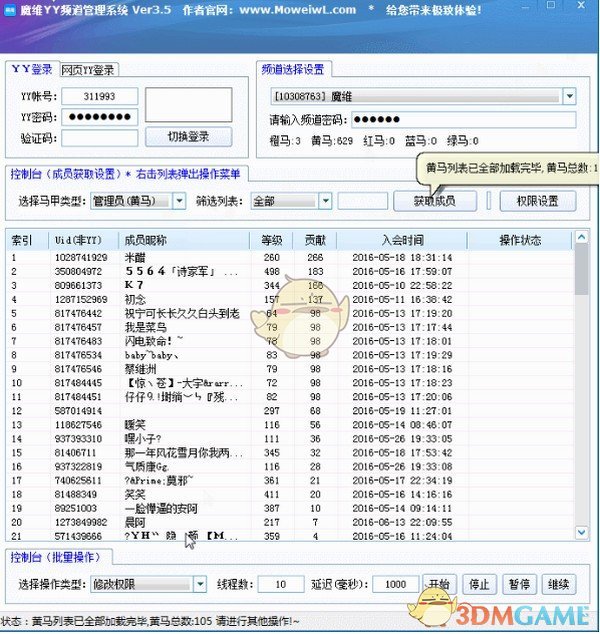The height and width of the screenshot is (634, 600).
Task: Select row nickname 黎维洲
Action: pos(290,369)
